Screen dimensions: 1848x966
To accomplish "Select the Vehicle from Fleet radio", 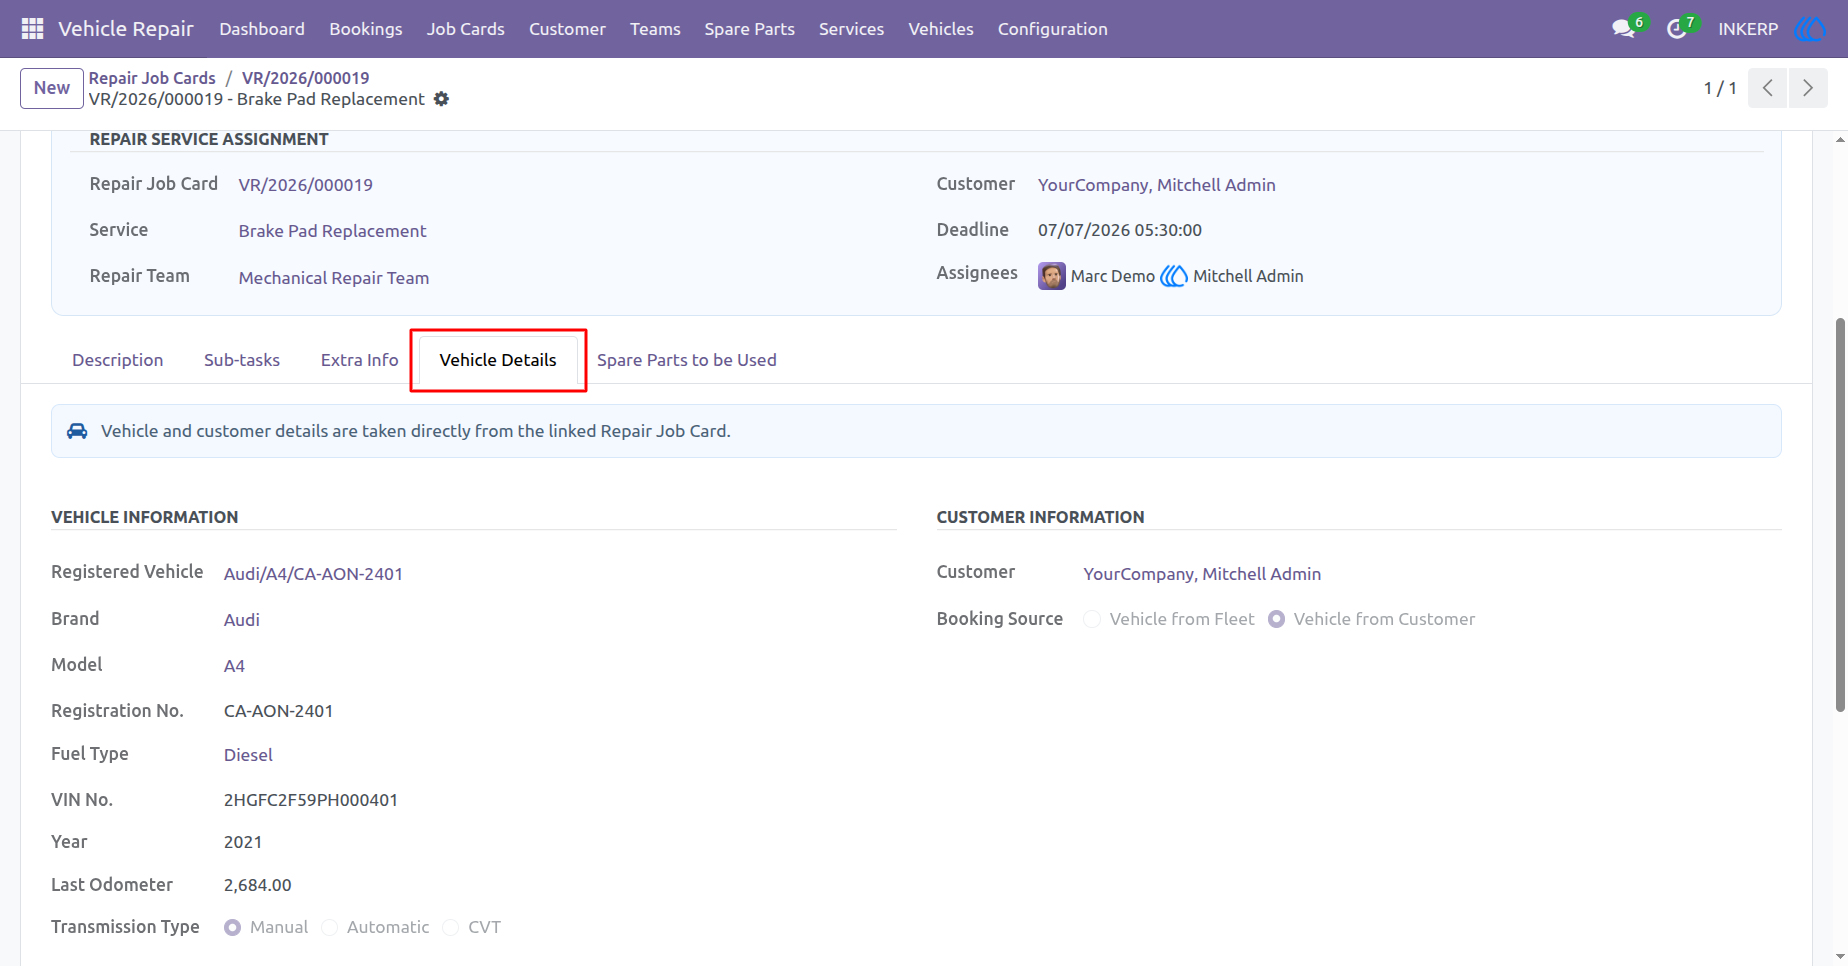I will click(1092, 619).
